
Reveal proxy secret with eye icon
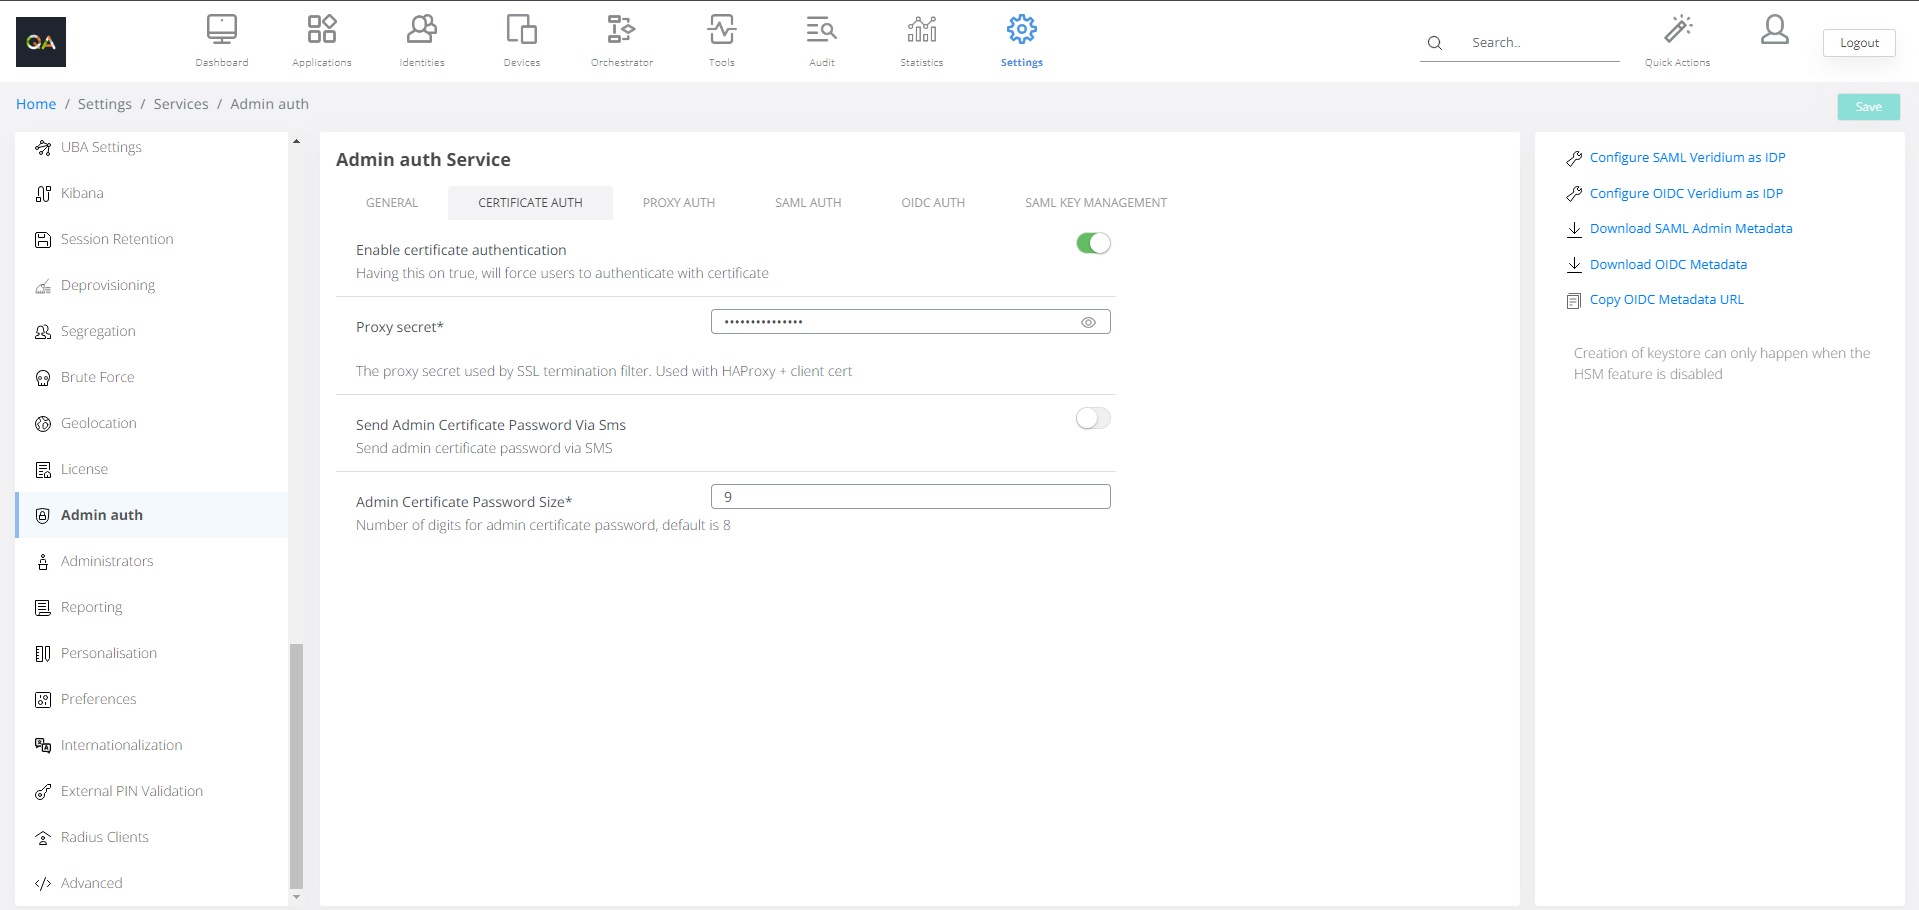[1088, 322]
